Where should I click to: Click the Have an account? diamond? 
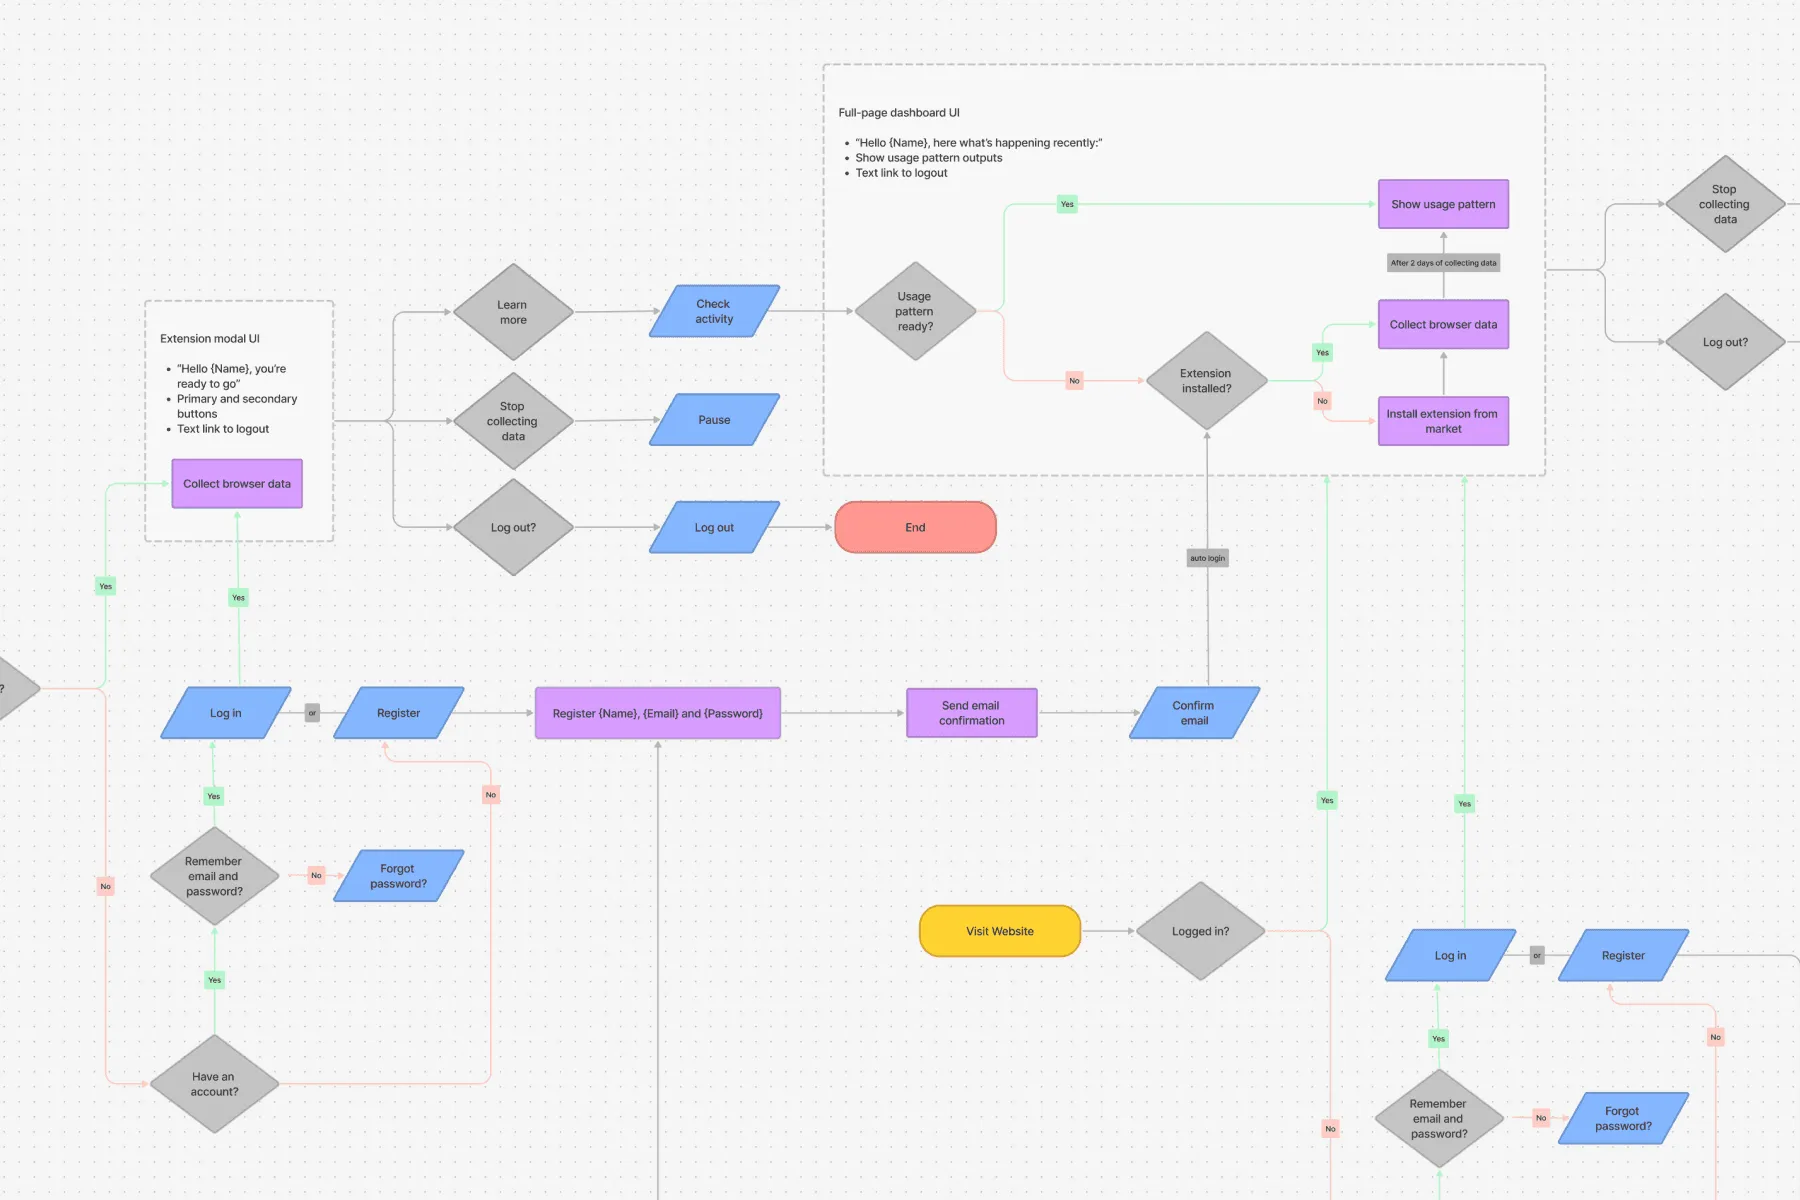tap(214, 1084)
